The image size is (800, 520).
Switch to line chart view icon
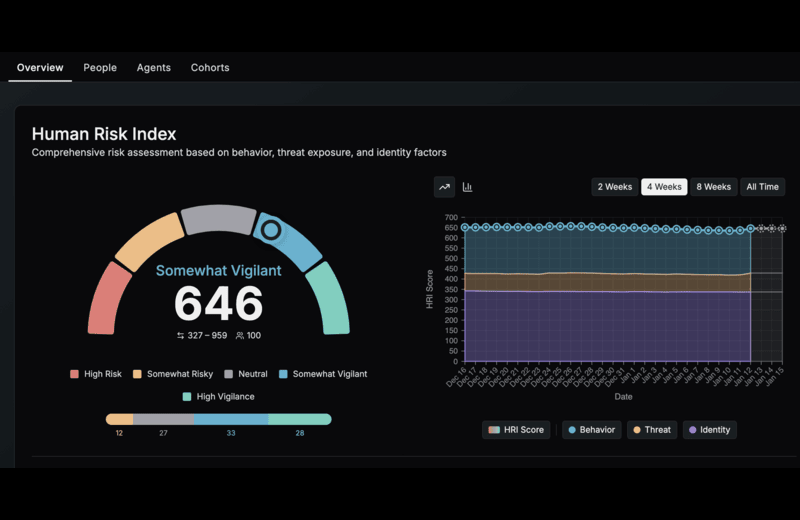444,187
